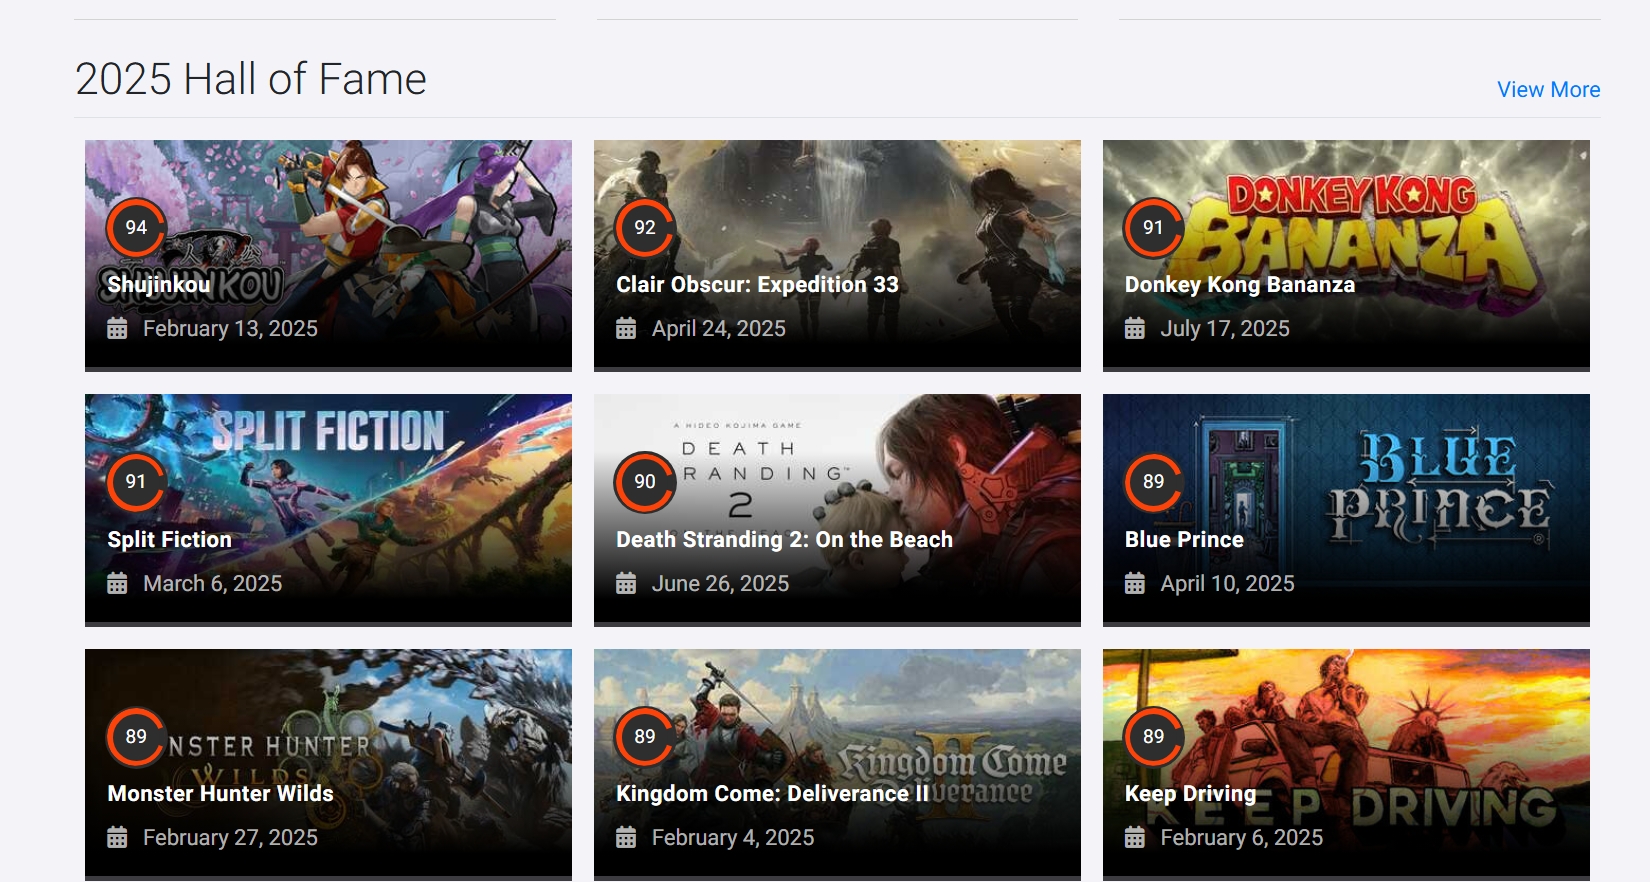The height and width of the screenshot is (882, 1650).
Task: Click the Split Fiction score badge
Action: (x=136, y=482)
